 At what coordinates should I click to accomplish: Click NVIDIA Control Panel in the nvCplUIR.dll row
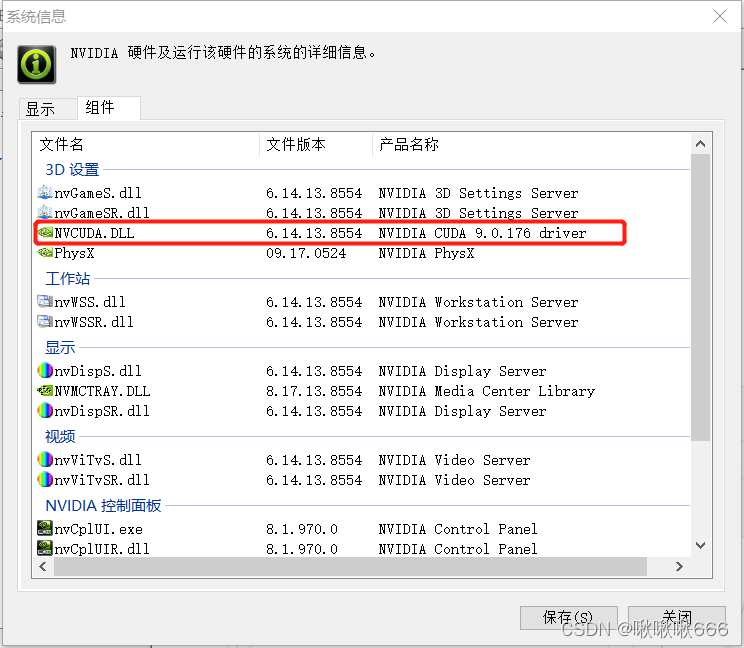tap(458, 549)
